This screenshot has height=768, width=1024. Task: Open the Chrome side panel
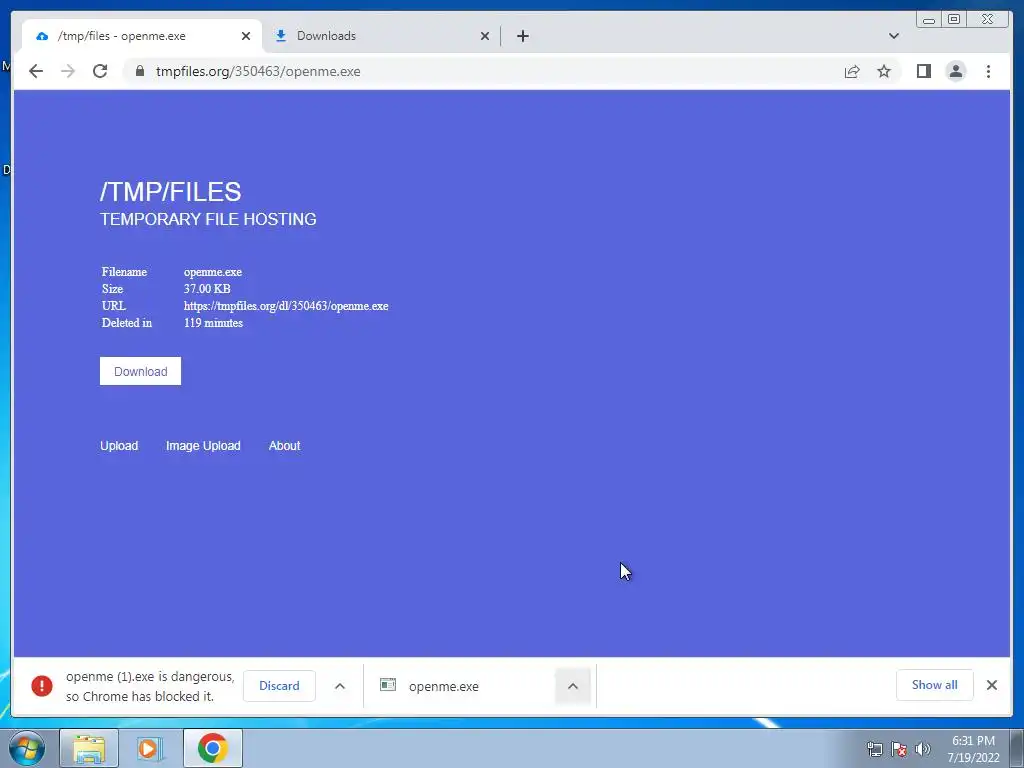click(923, 71)
